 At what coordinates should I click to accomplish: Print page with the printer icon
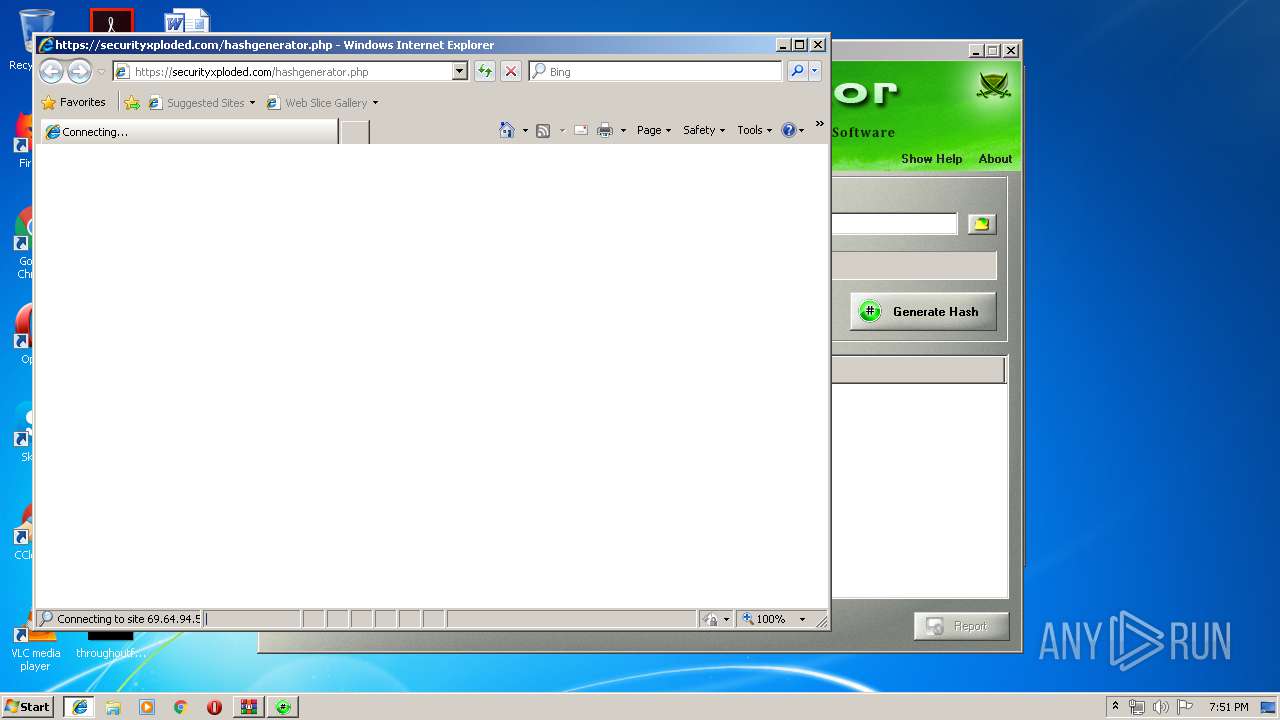[605, 130]
